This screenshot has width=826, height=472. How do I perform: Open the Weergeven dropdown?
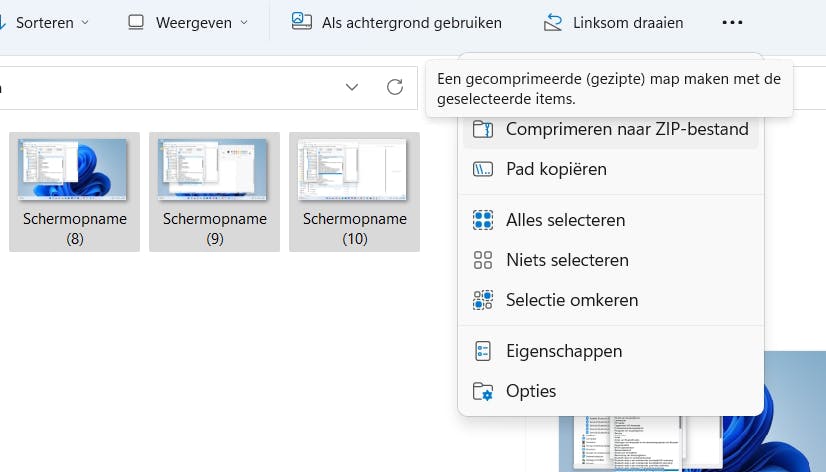(188, 22)
